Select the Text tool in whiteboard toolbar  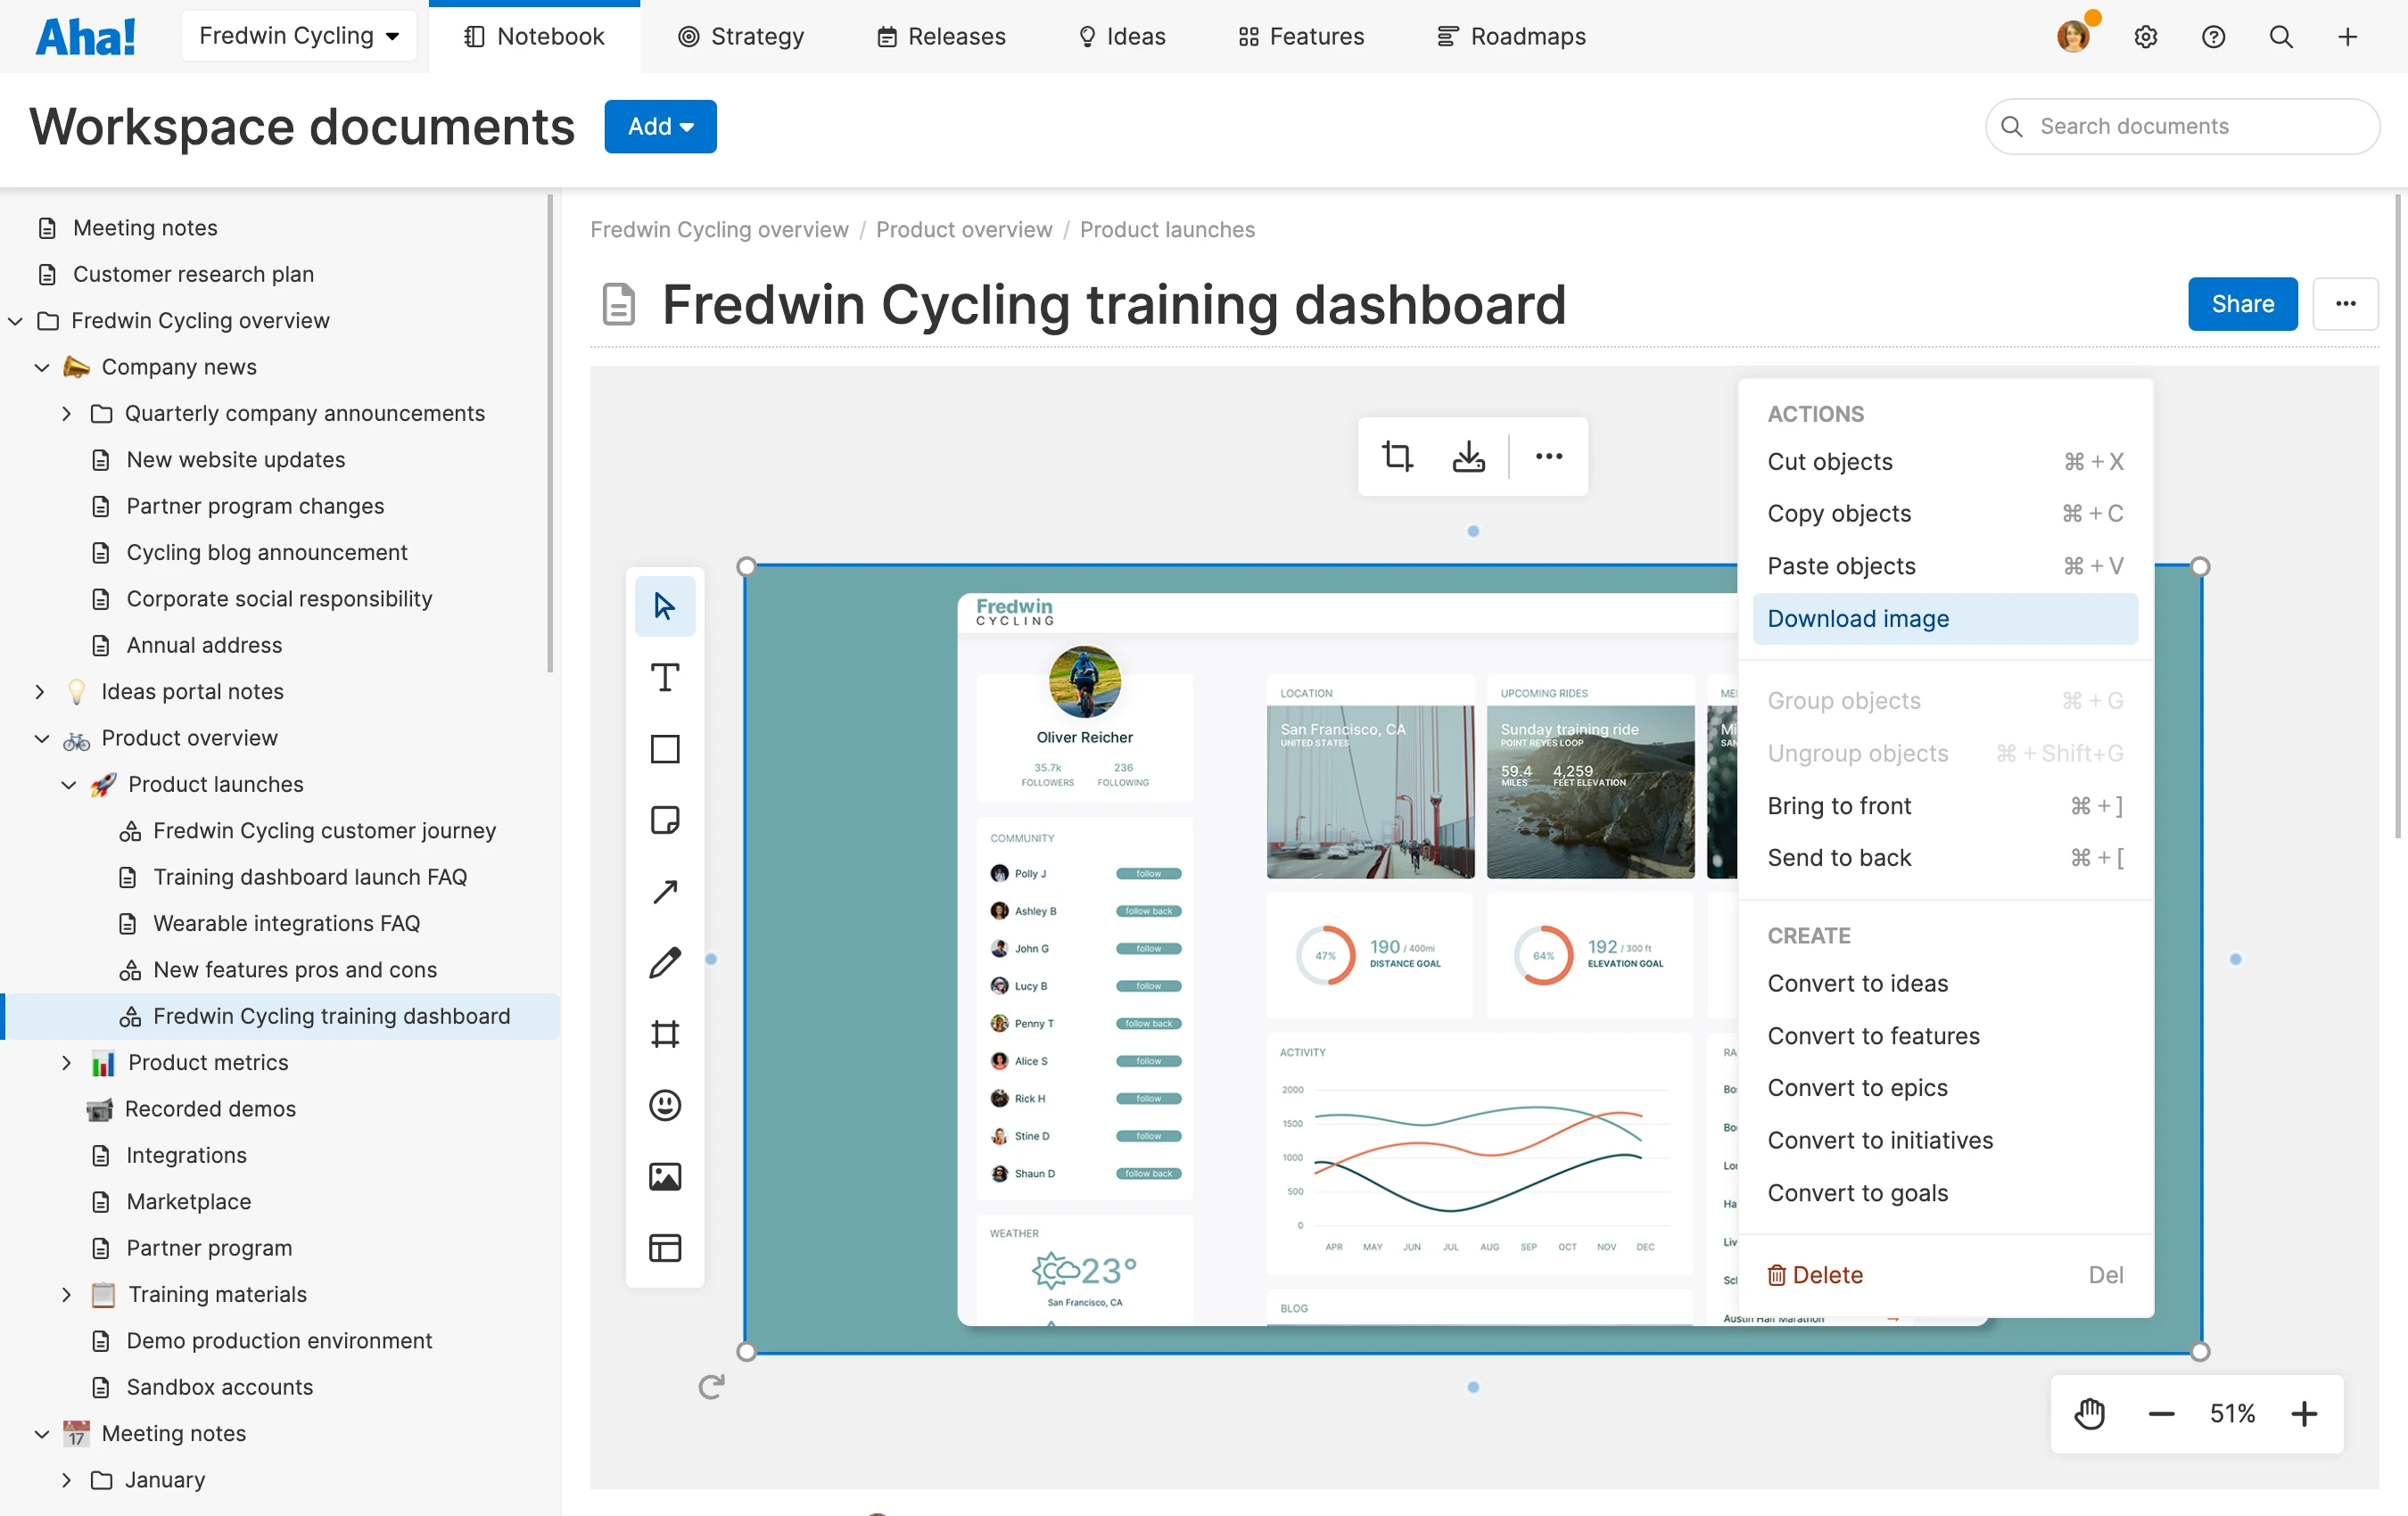pyautogui.click(x=664, y=678)
